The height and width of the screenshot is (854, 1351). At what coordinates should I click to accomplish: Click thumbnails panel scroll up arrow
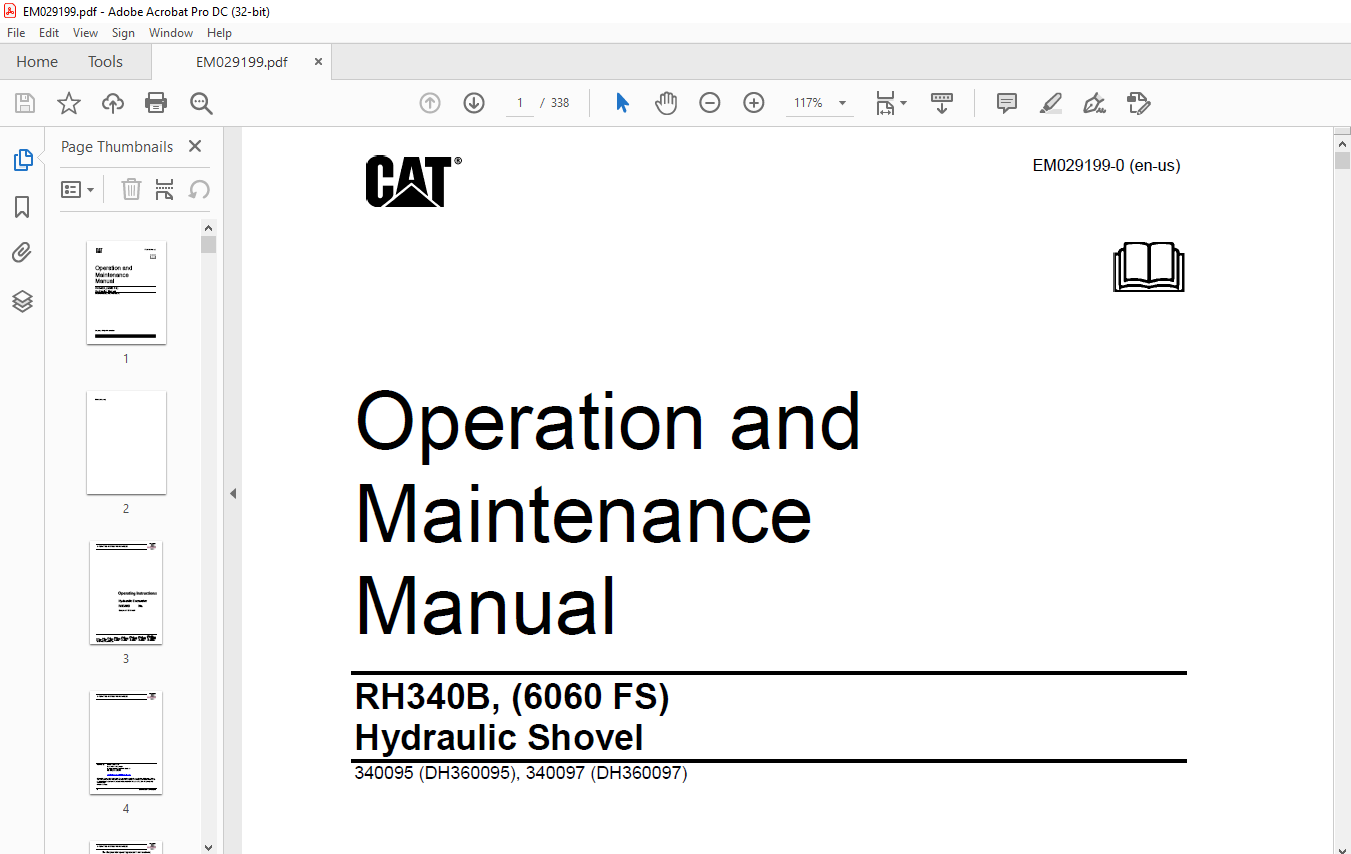pos(208,227)
